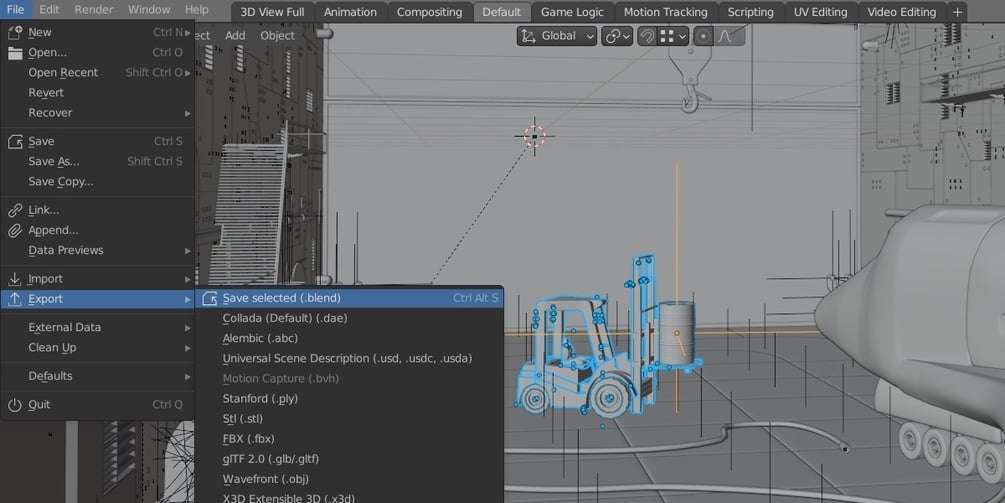Toggle the snapping magnet icon
This screenshot has height=503, width=1005.
[647, 36]
